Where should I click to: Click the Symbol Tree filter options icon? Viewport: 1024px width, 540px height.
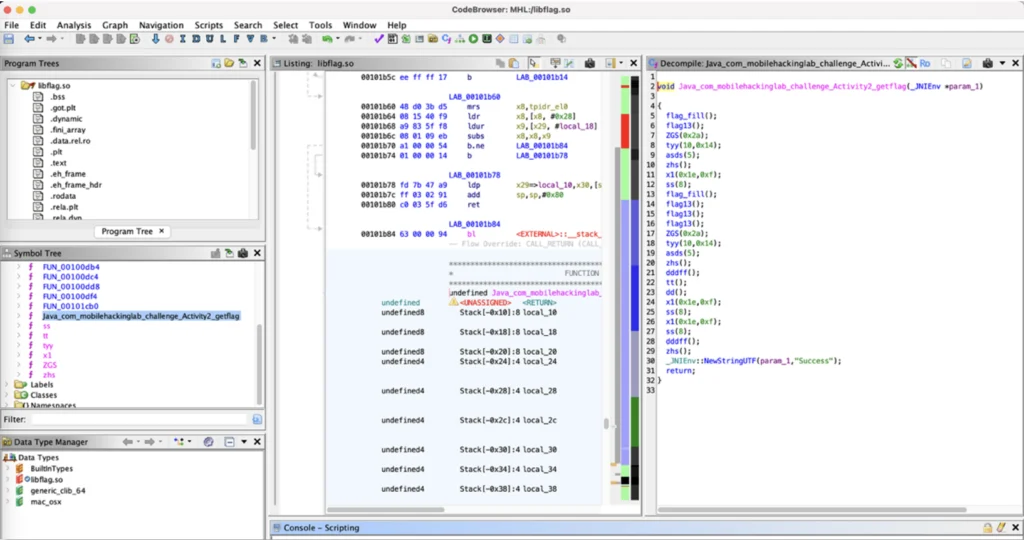(257, 419)
